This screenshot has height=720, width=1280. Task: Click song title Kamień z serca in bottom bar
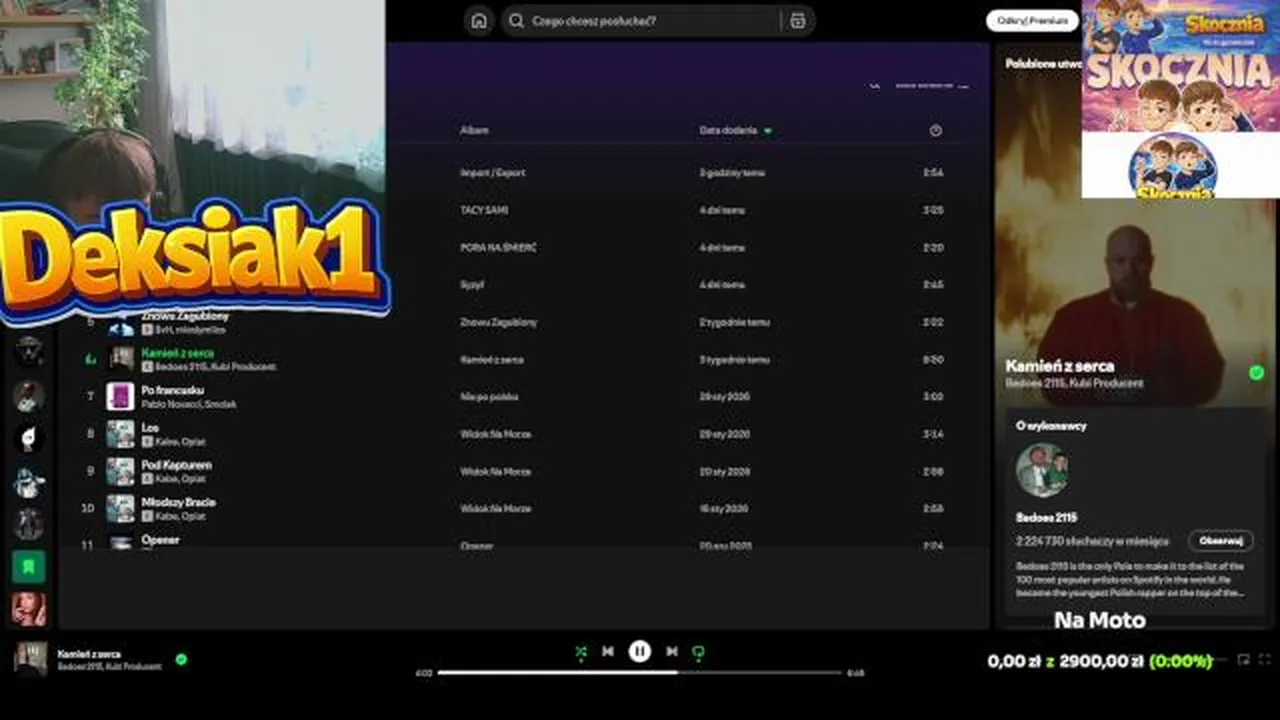click(x=89, y=654)
